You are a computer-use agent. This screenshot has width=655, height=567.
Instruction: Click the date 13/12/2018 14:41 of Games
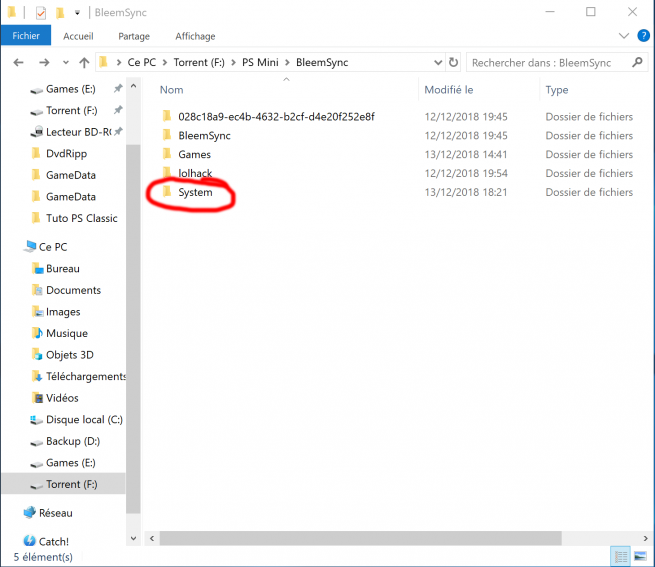point(466,155)
